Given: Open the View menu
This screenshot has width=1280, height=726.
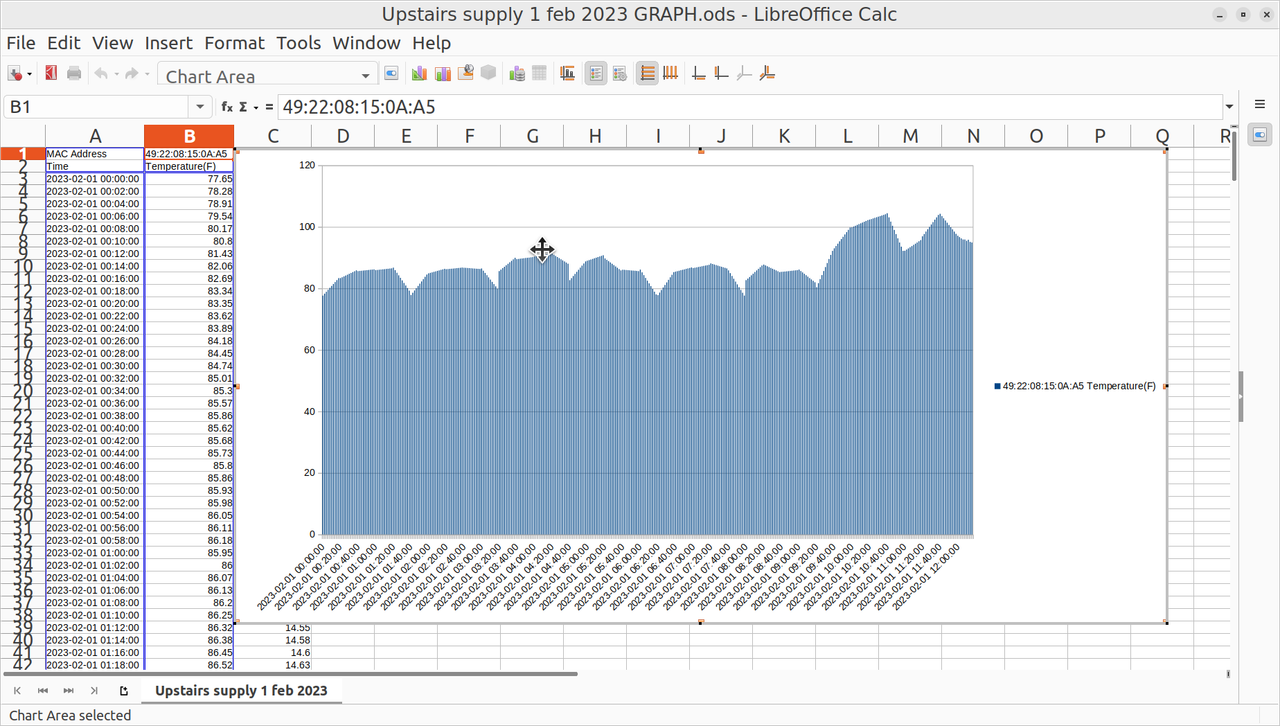Looking at the screenshot, I should [x=112, y=43].
